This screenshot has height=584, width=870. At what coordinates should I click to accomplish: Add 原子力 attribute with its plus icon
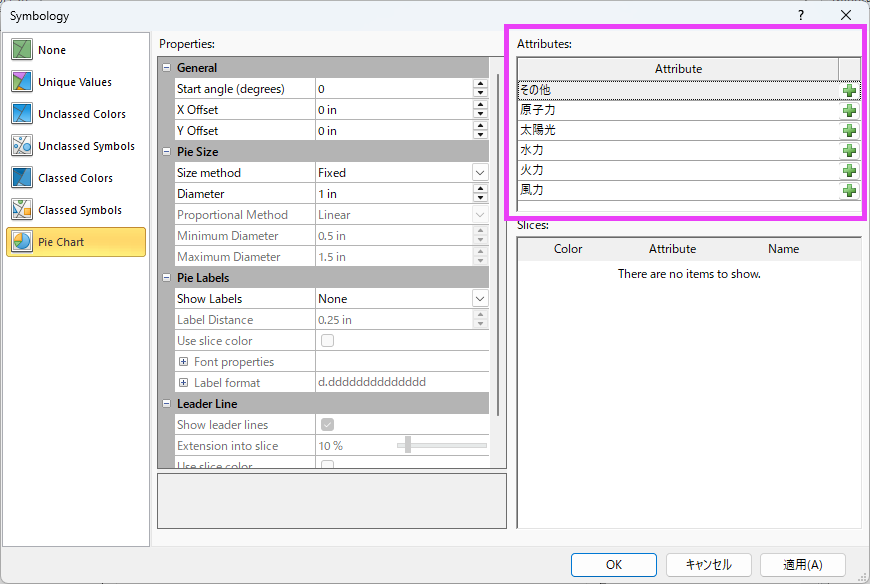pos(849,110)
